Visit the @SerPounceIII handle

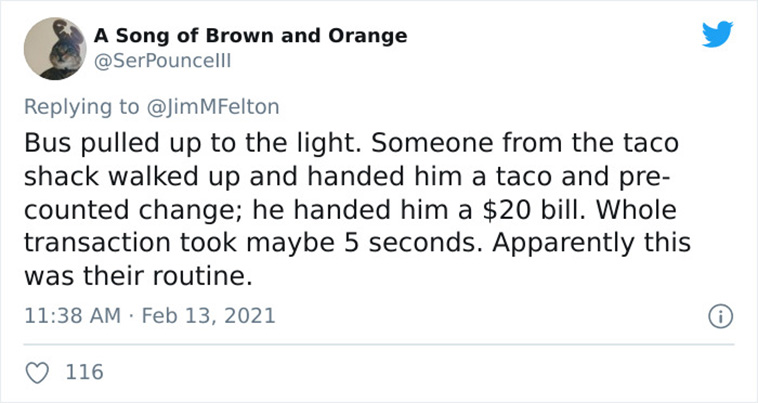[x=162, y=61]
